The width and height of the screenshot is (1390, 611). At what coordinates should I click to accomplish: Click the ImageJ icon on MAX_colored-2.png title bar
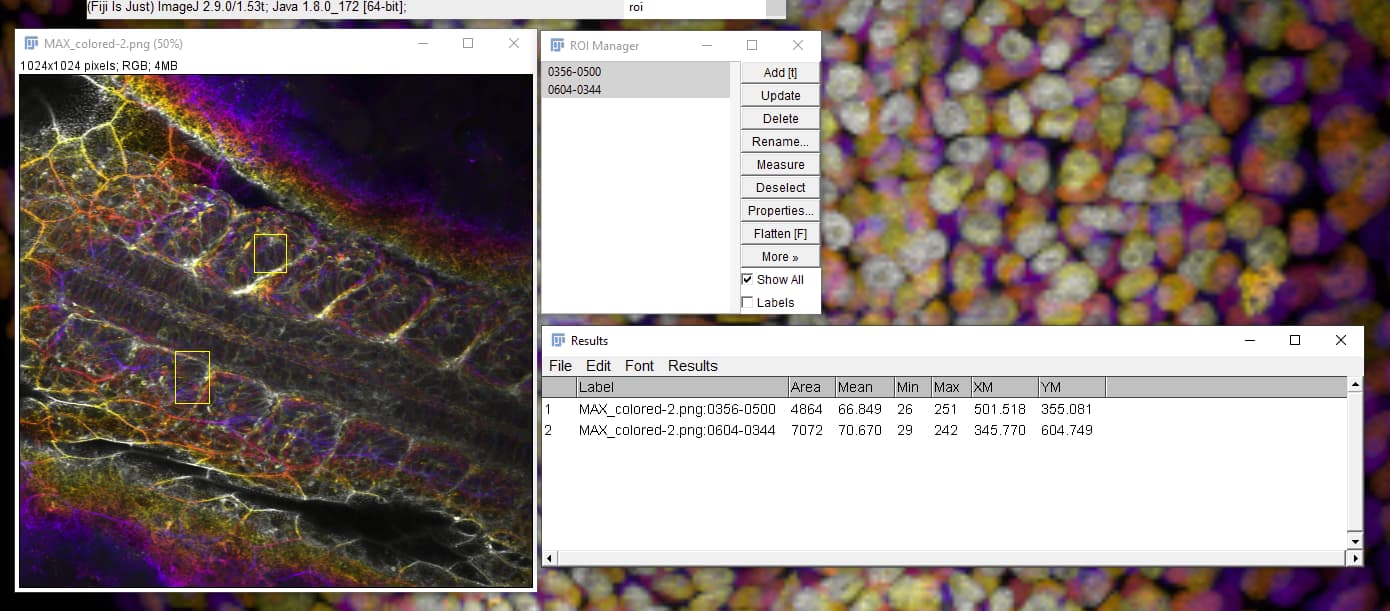31,44
